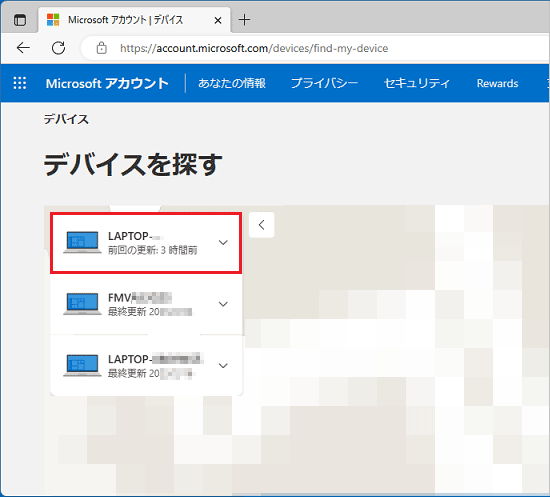550x497 pixels.
Task: Open the プライバシー menu item
Action: 324,83
